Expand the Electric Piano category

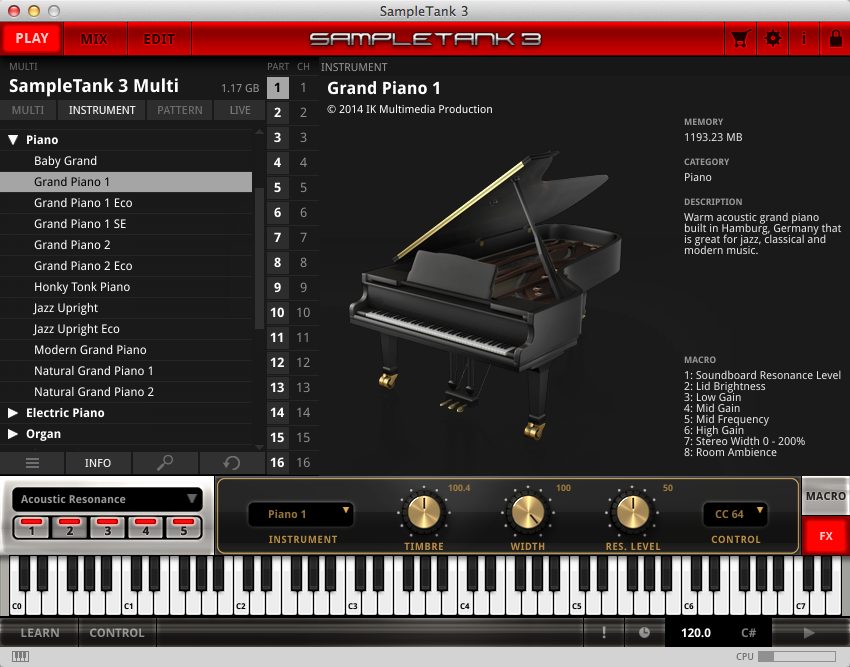pyautogui.click(x=13, y=413)
